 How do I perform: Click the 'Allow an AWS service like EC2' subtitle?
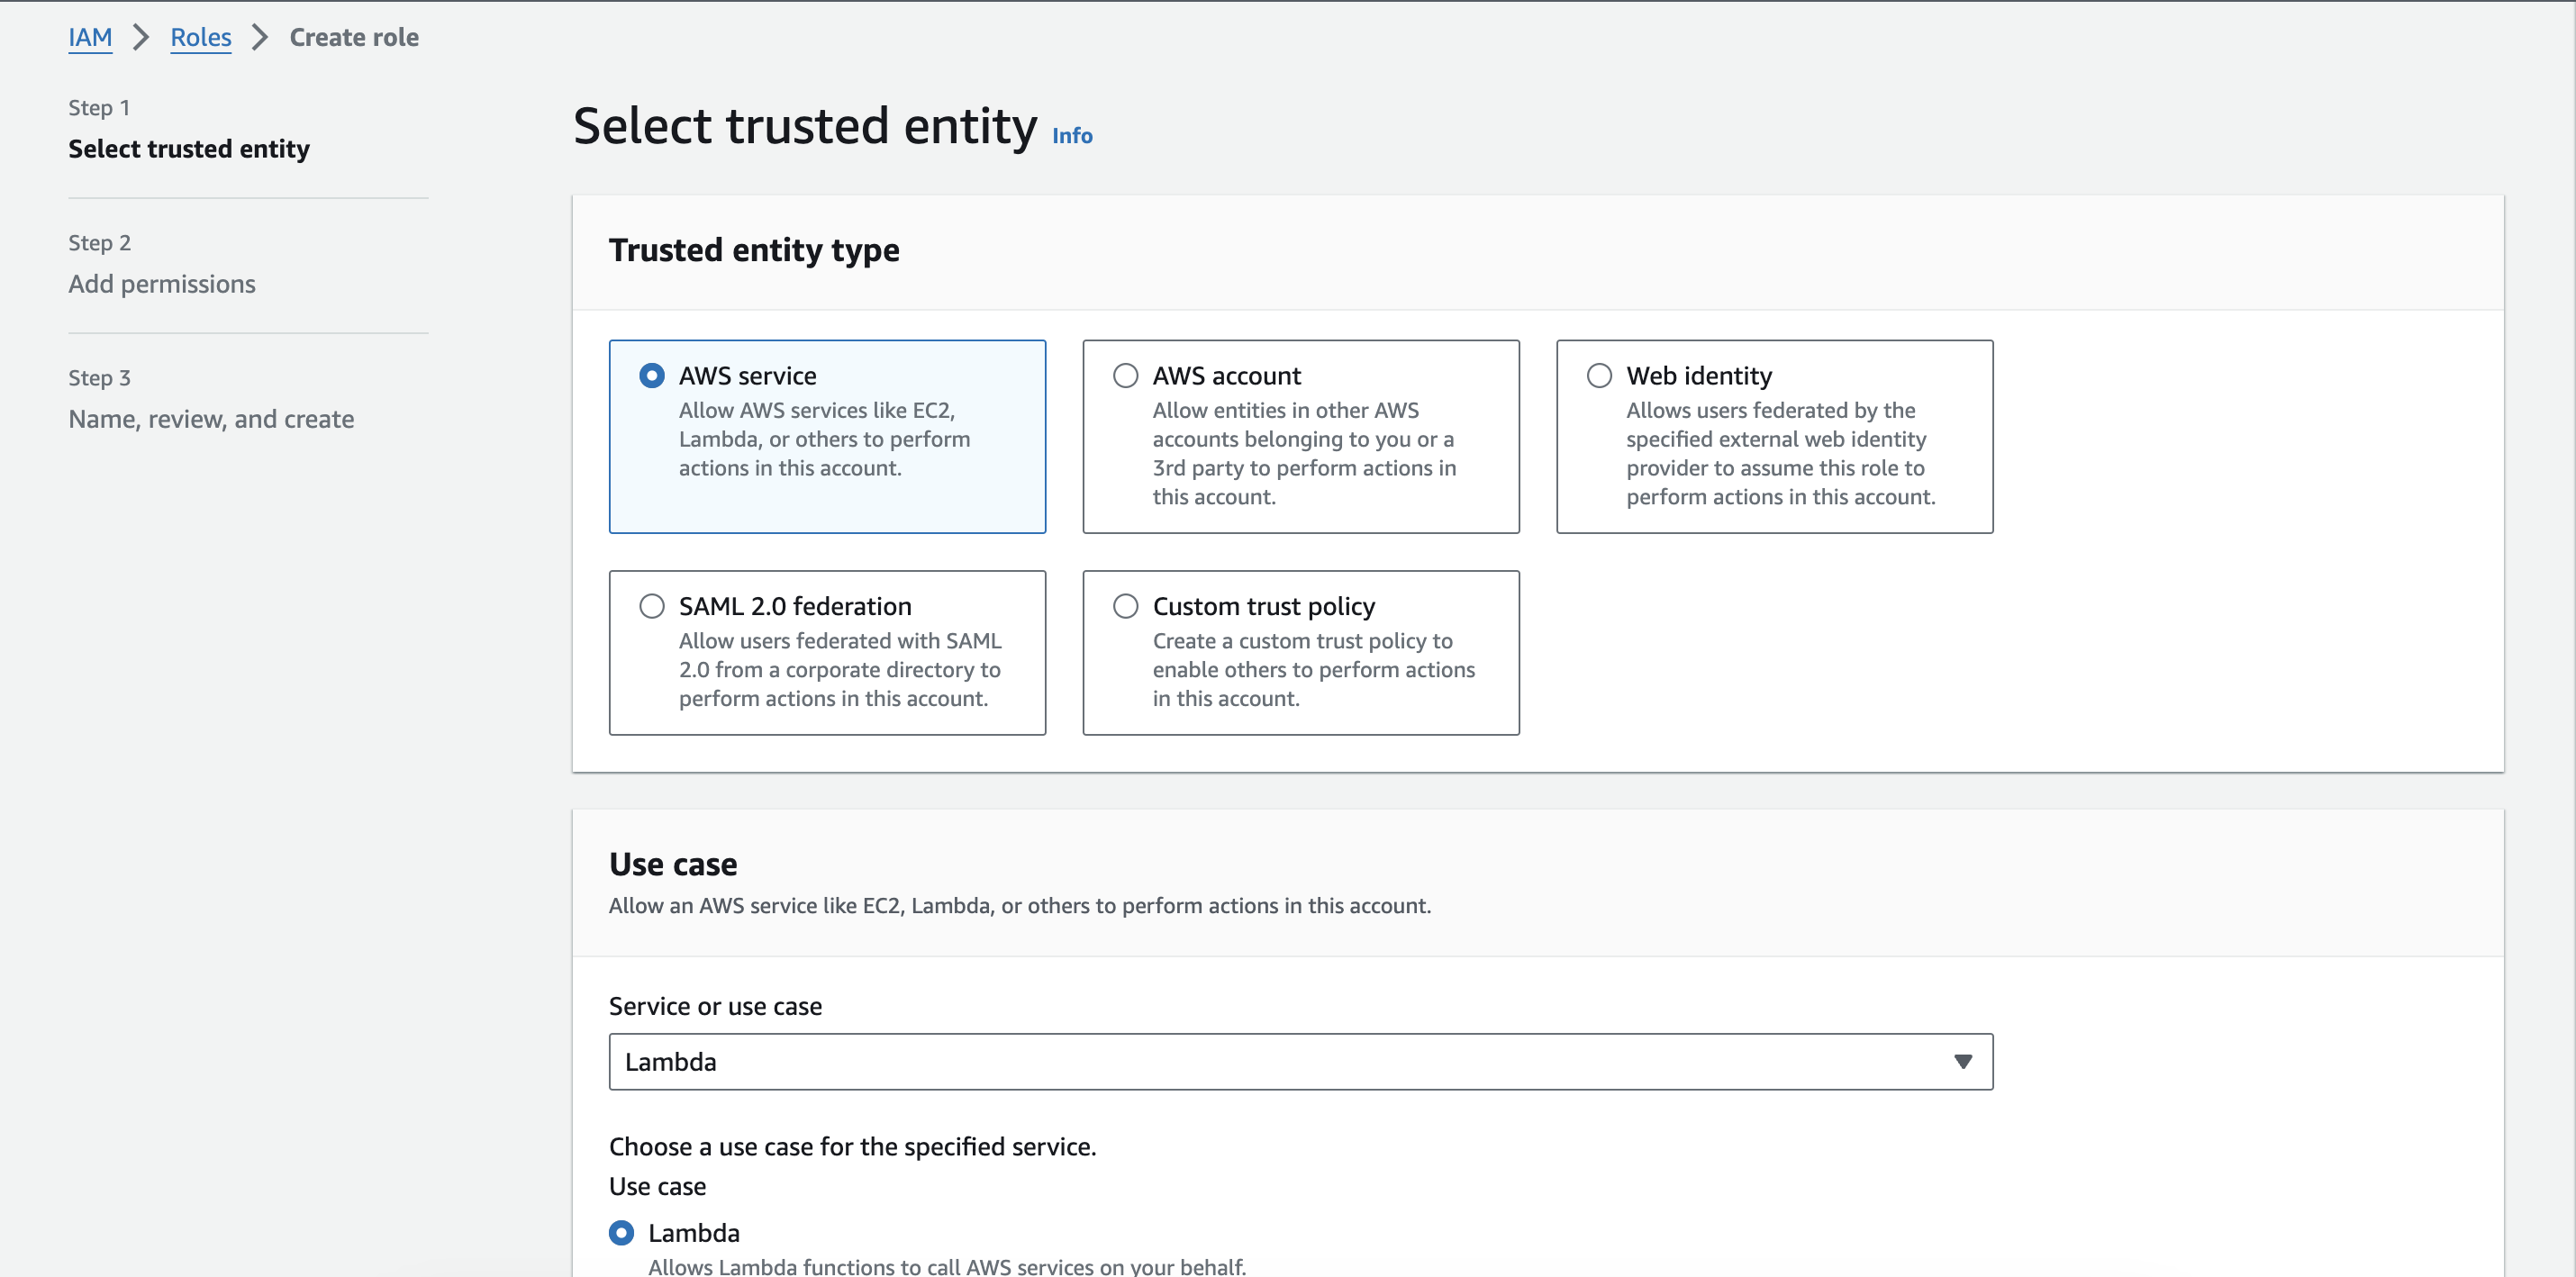click(x=1019, y=905)
